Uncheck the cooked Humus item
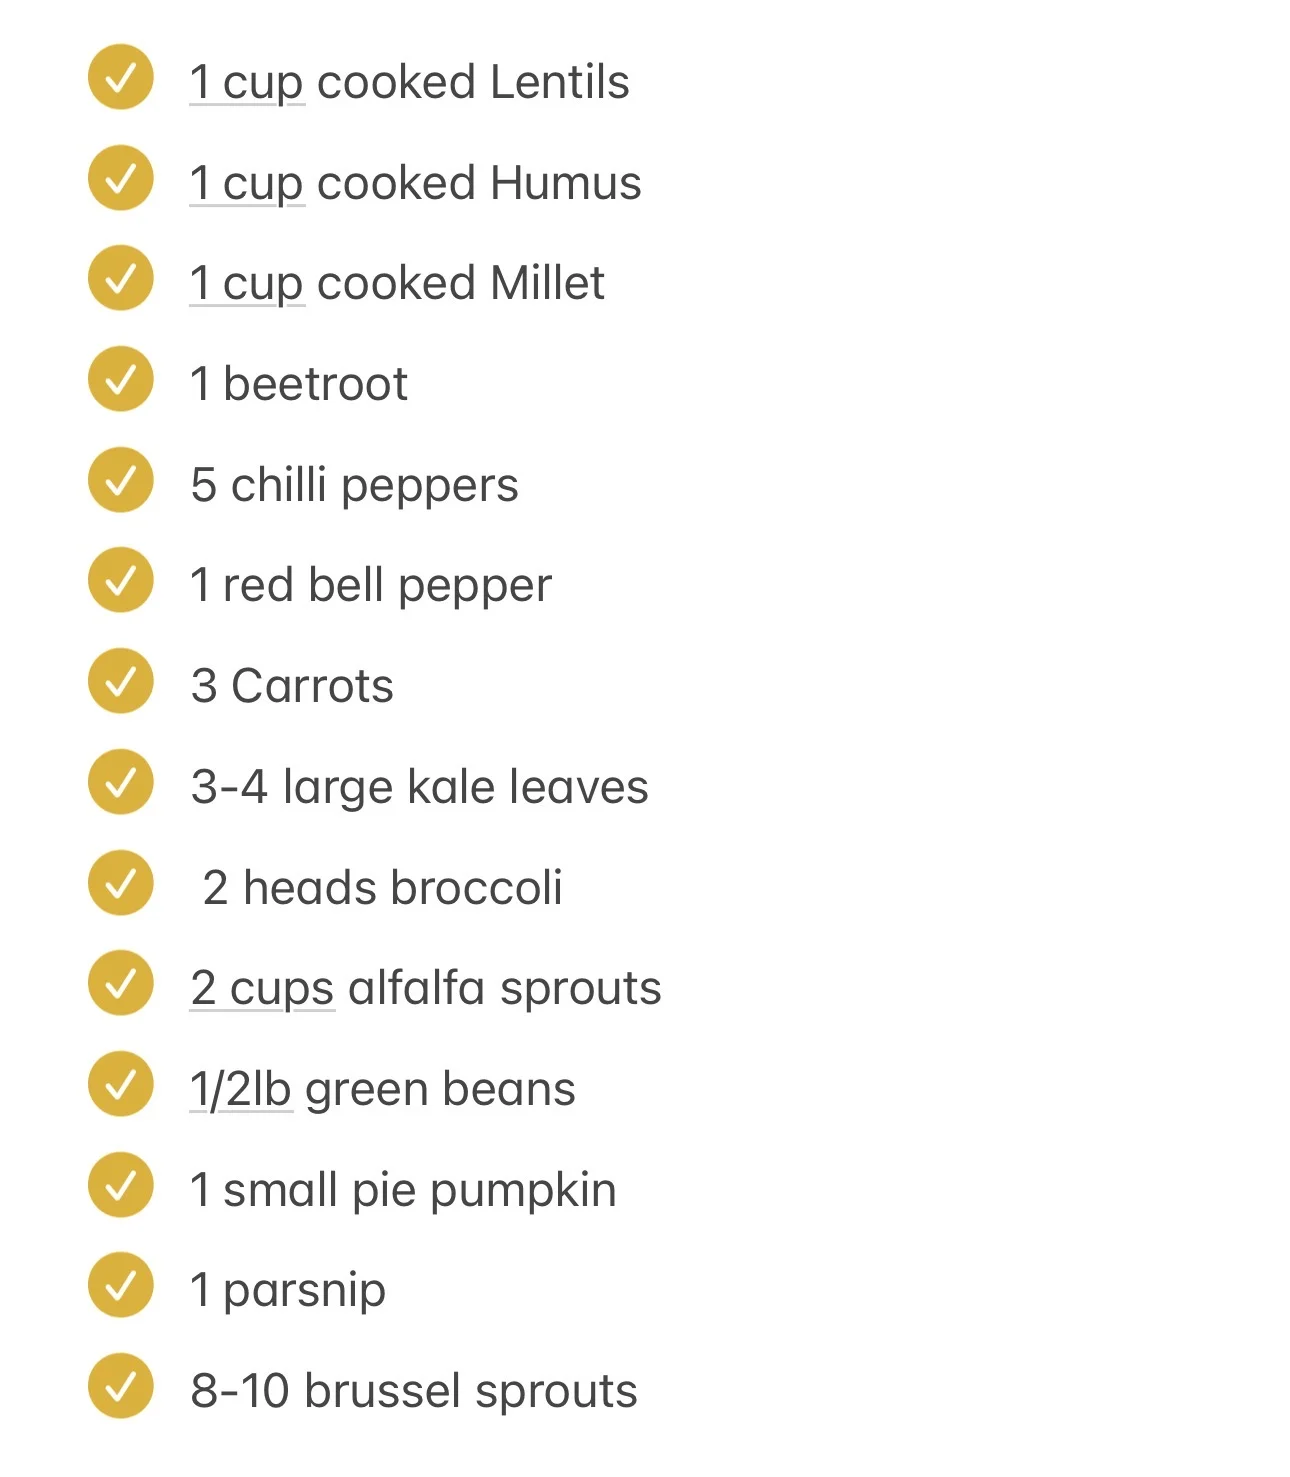The image size is (1290, 1477). point(121,178)
